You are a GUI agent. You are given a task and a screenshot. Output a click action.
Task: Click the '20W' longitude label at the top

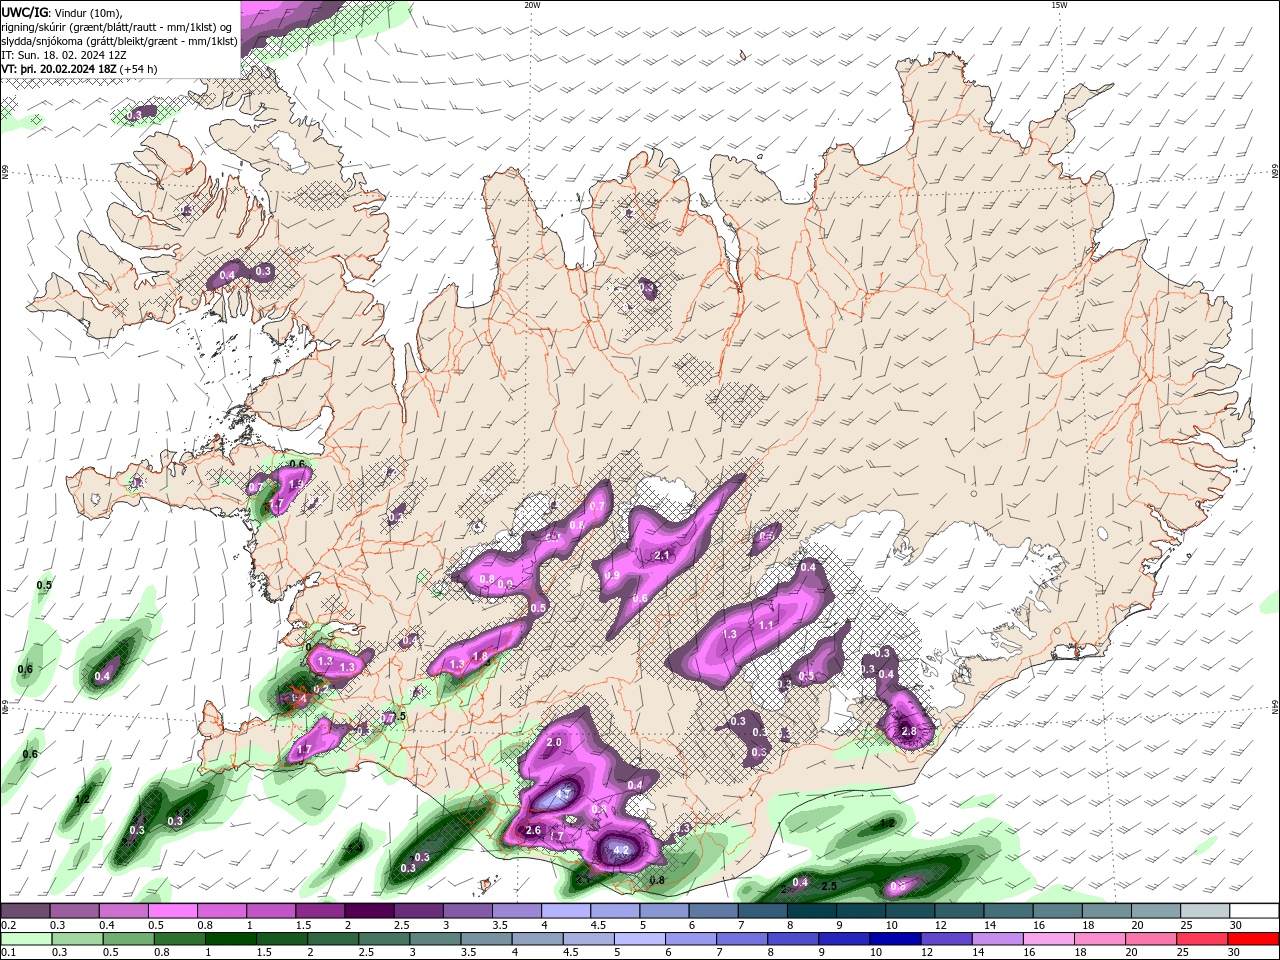531,5
